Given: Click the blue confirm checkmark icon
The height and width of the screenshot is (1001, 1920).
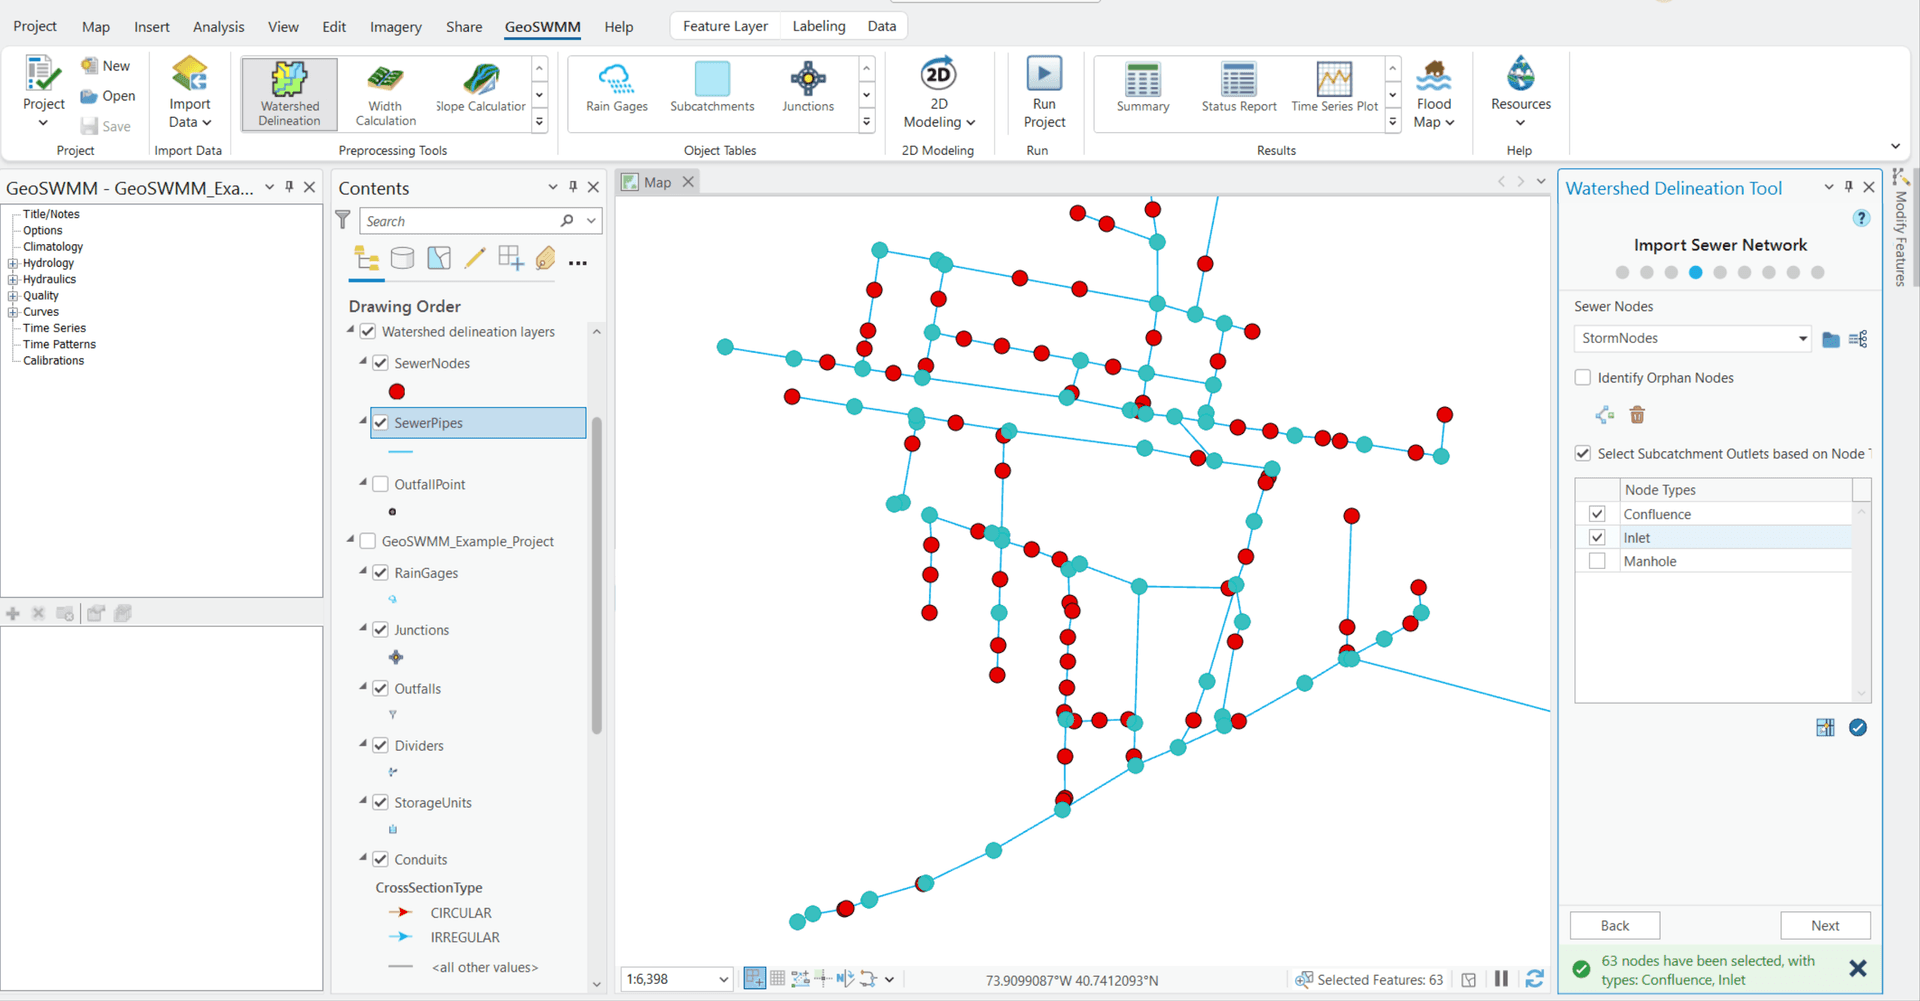Looking at the screenshot, I should point(1857,728).
